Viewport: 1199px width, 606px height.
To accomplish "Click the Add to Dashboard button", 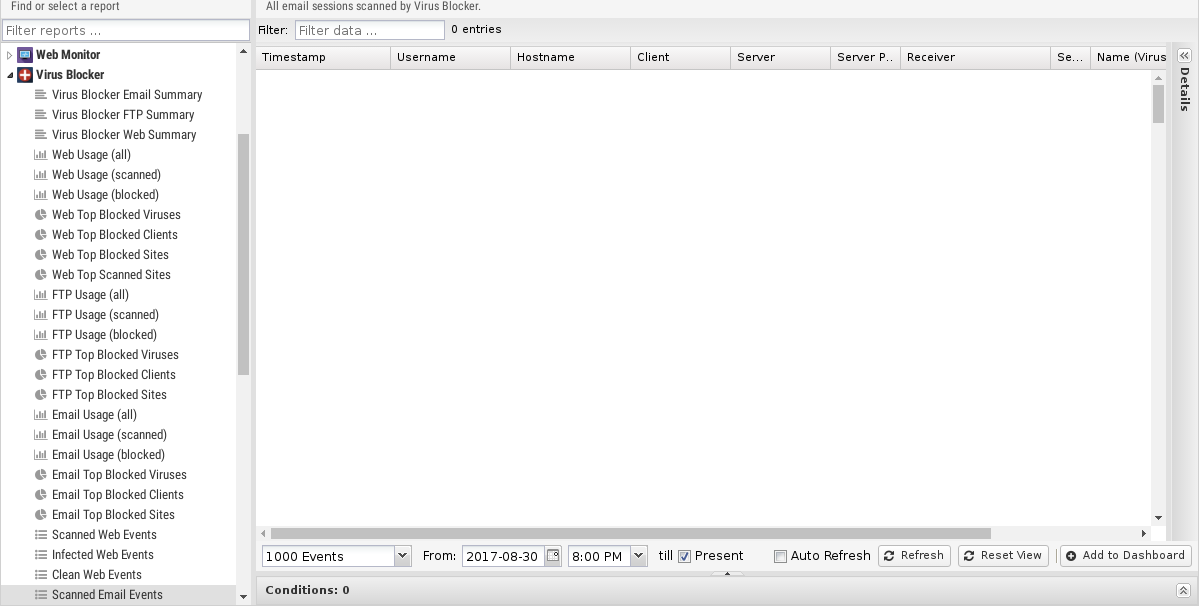I will [1126, 556].
